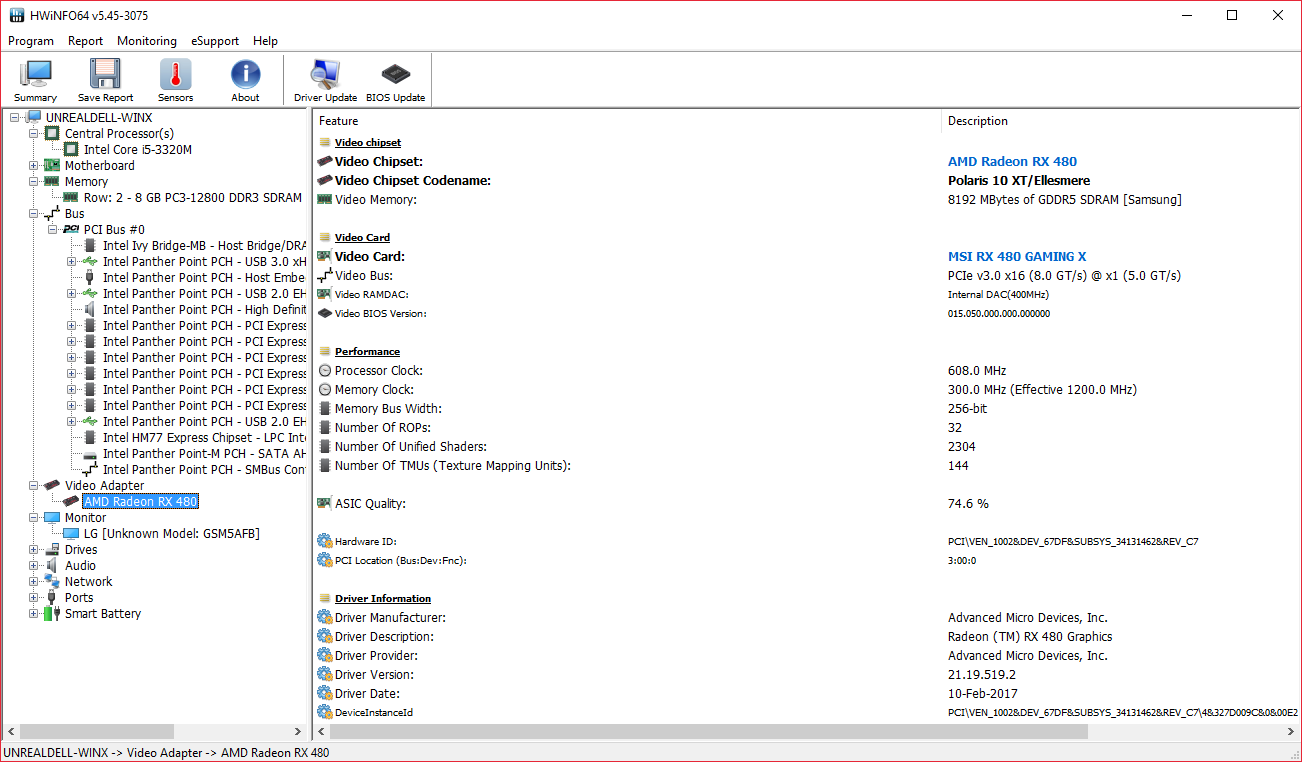
Task: Click the Bus icon in tree
Action: (52, 214)
